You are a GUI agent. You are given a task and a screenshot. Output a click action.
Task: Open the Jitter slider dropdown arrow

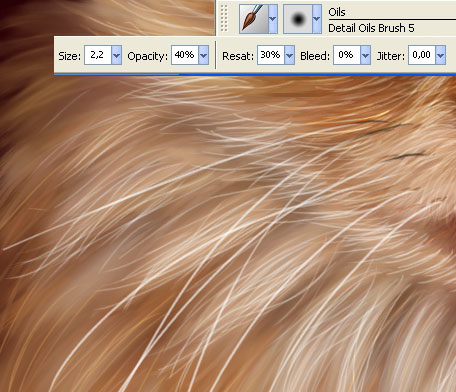441,55
